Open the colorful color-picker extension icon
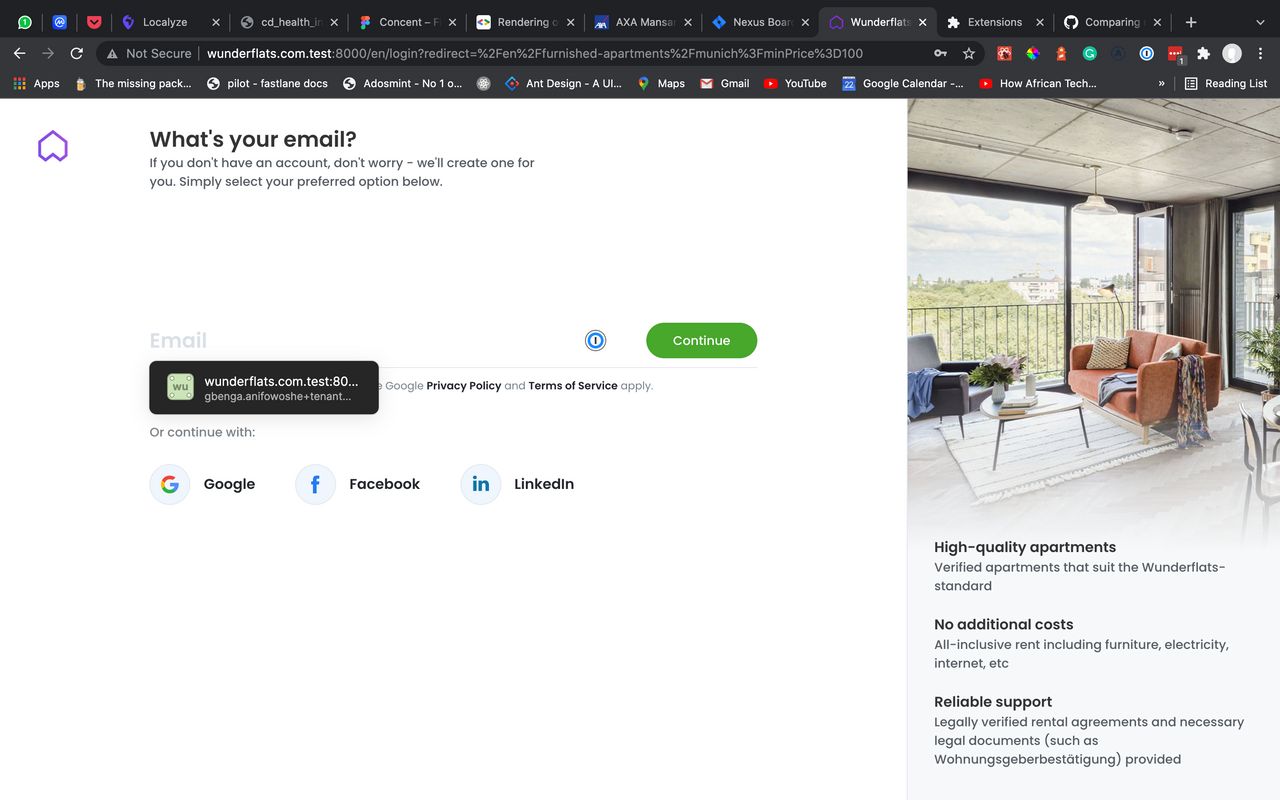 (x=1033, y=54)
